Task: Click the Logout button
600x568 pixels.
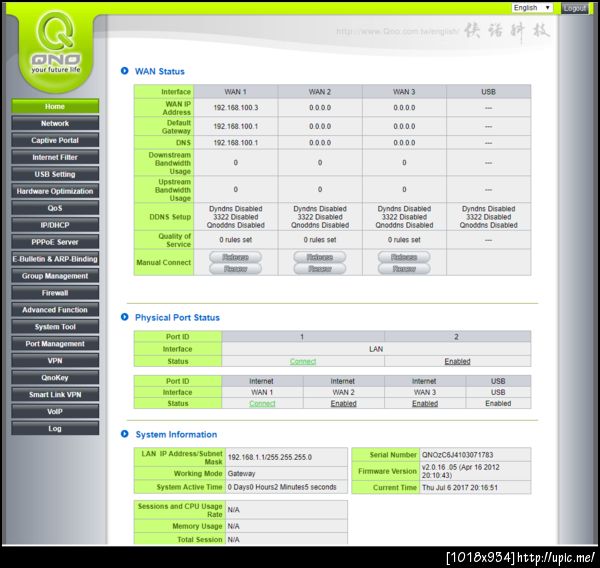Action: pos(574,8)
